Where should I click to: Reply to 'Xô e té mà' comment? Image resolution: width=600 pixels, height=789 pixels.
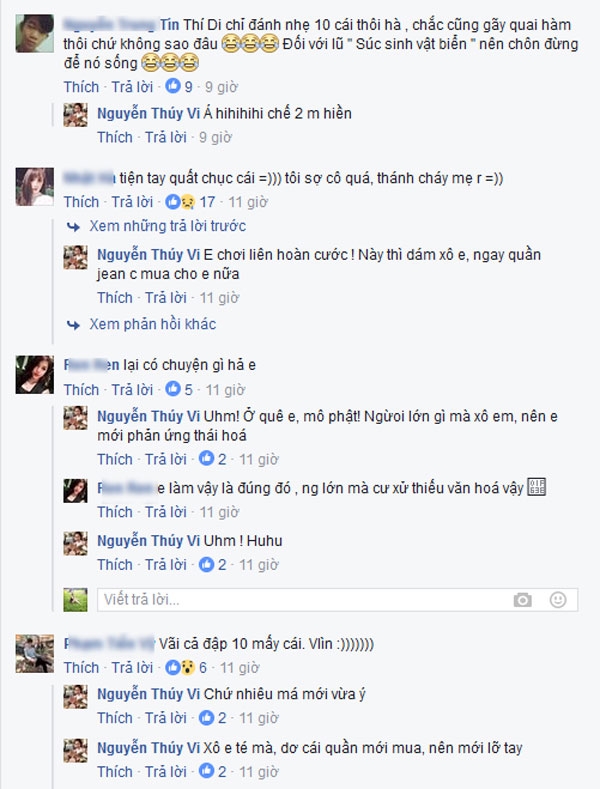pyautogui.click(x=166, y=771)
